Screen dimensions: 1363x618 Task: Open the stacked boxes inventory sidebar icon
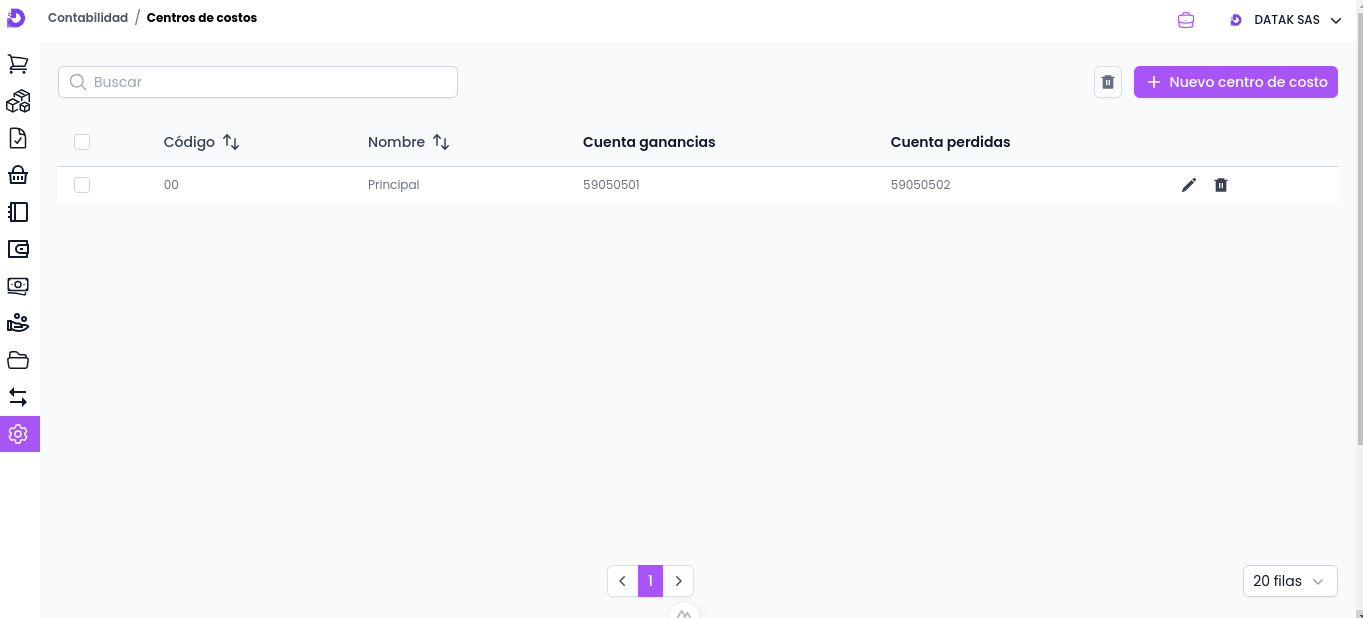pyautogui.click(x=18, y=101)
